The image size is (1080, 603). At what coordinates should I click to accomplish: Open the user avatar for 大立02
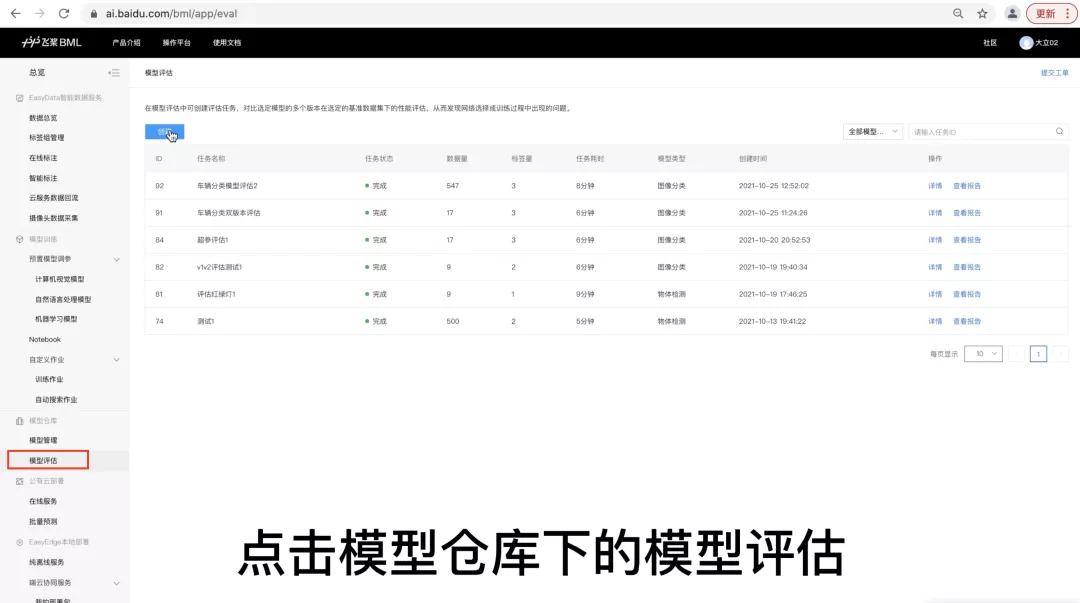[x=1026, y=43]
